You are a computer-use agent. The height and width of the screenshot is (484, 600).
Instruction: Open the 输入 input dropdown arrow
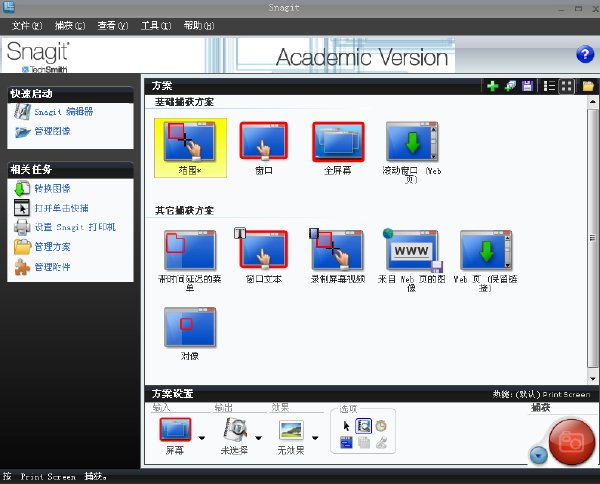[x=202, y=438]
